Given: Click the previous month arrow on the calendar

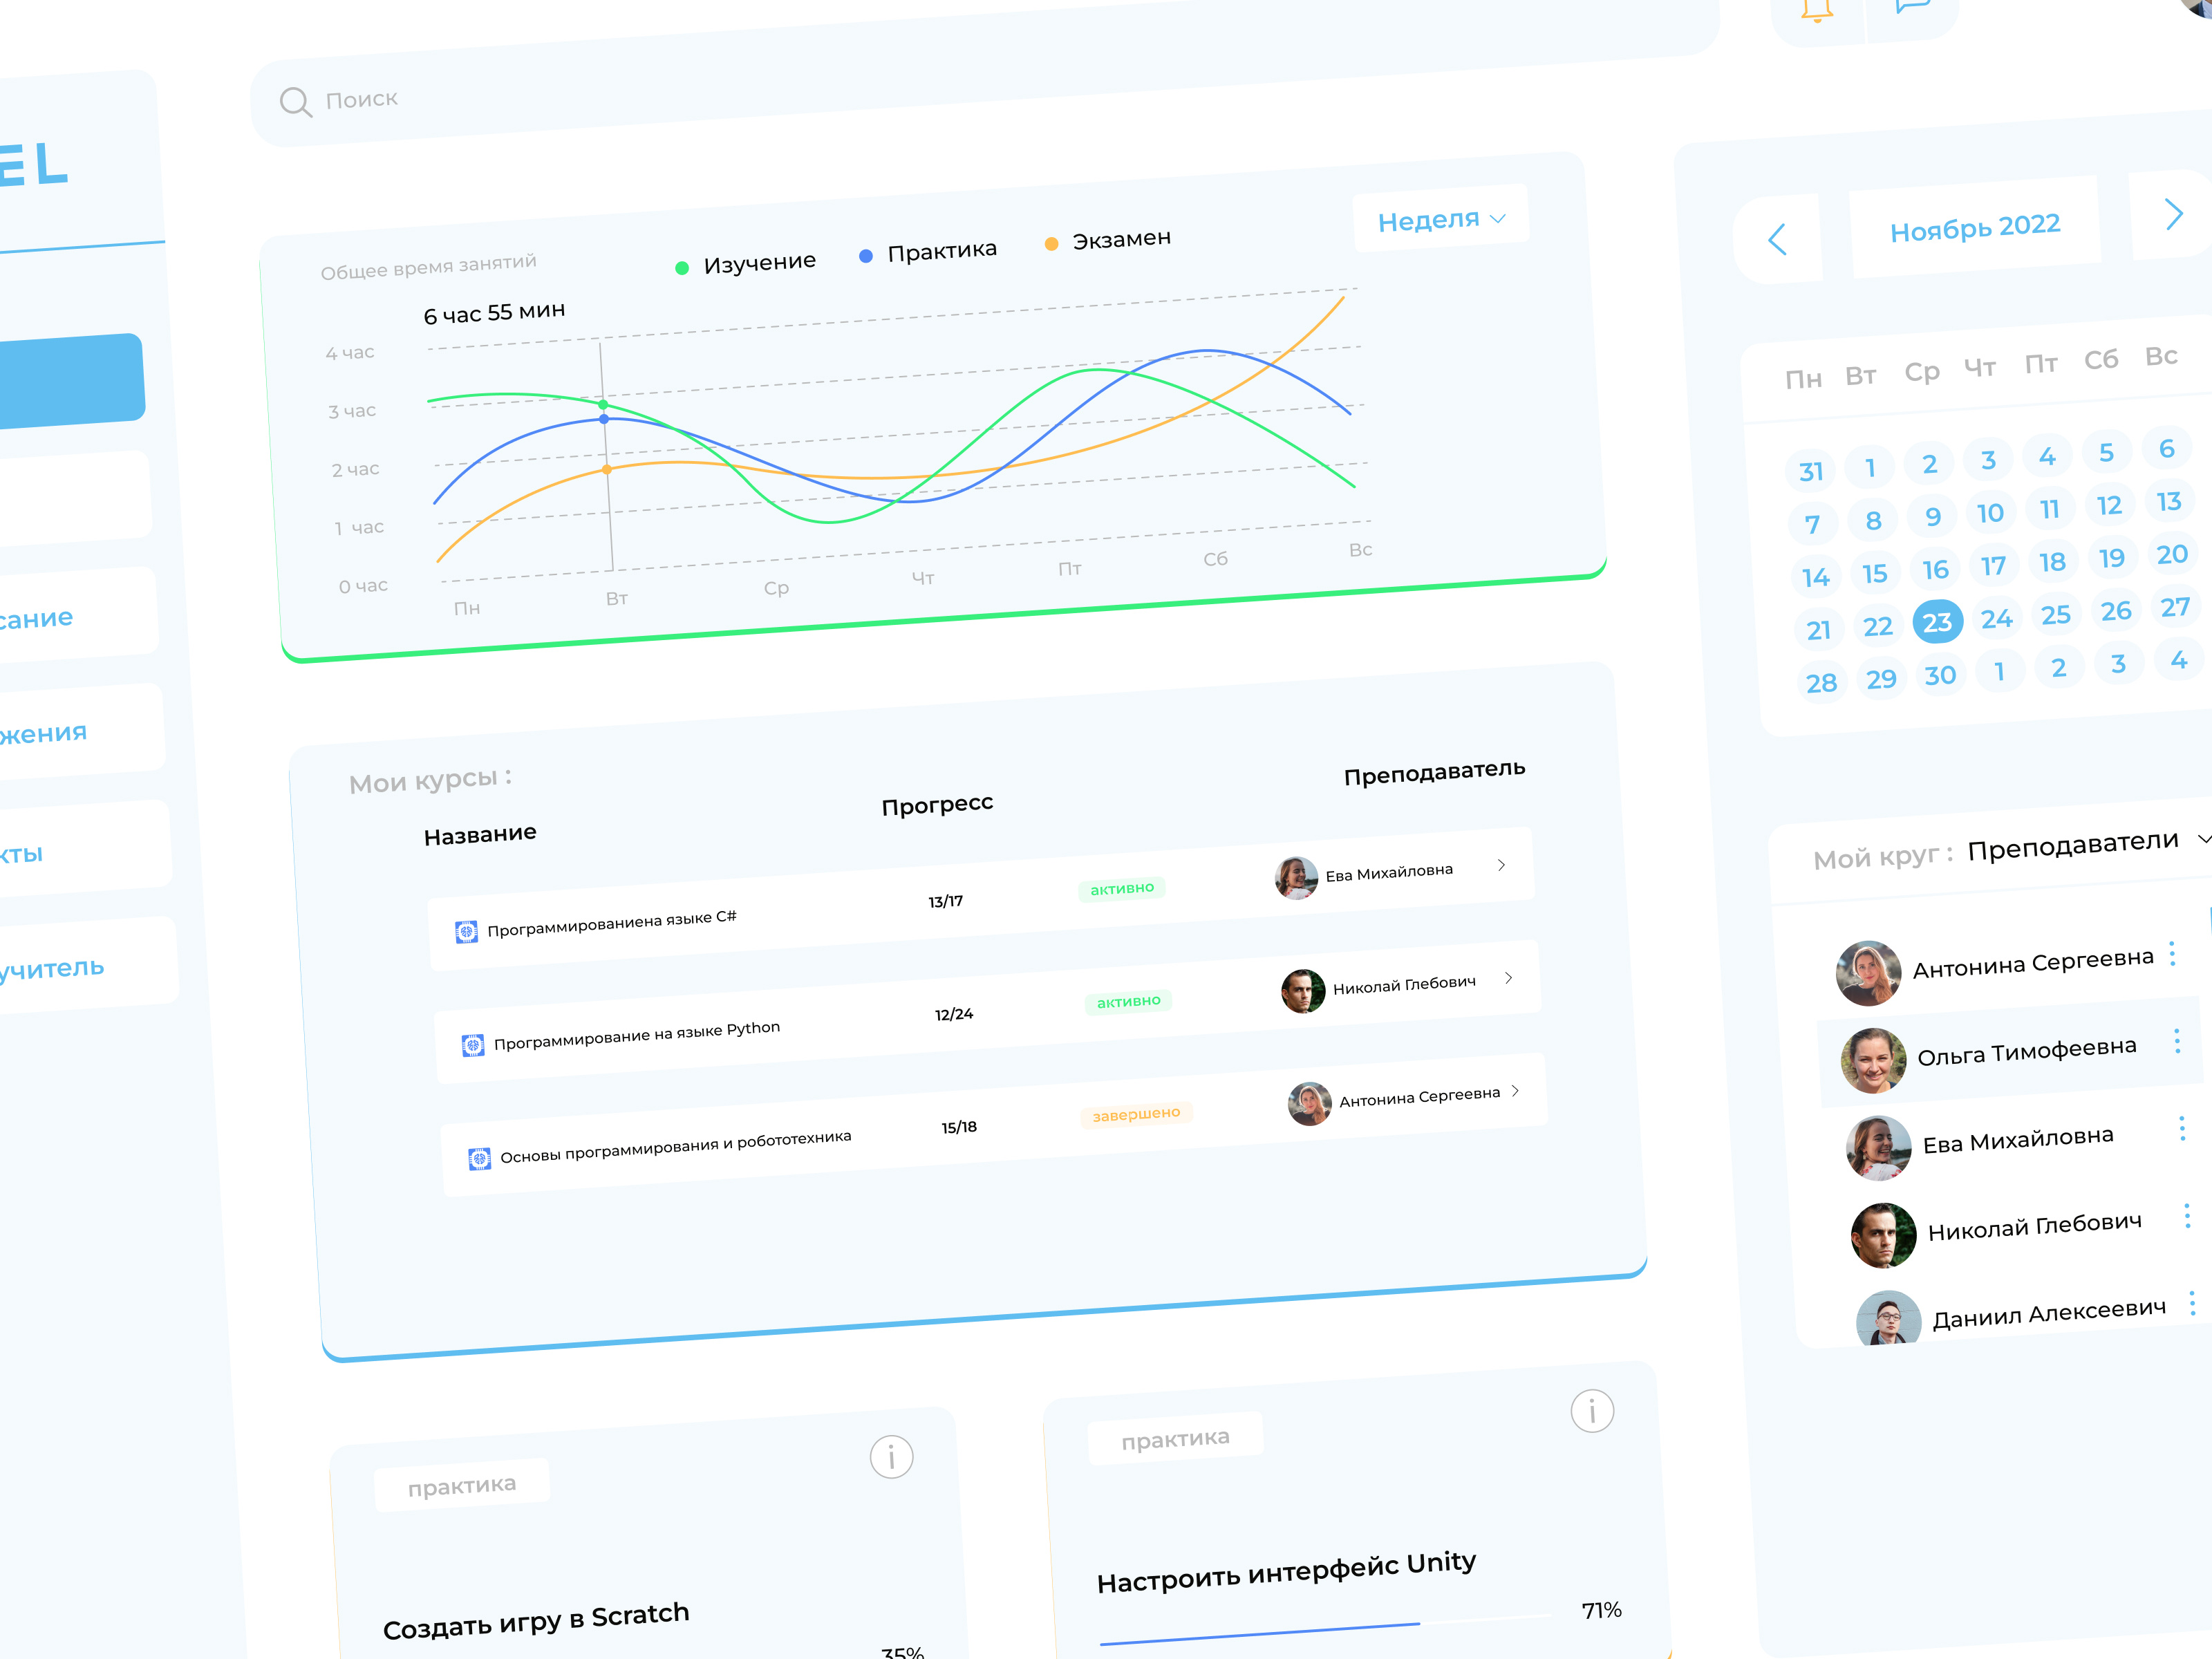Looking at the screenshot, I should [1778, 241].
